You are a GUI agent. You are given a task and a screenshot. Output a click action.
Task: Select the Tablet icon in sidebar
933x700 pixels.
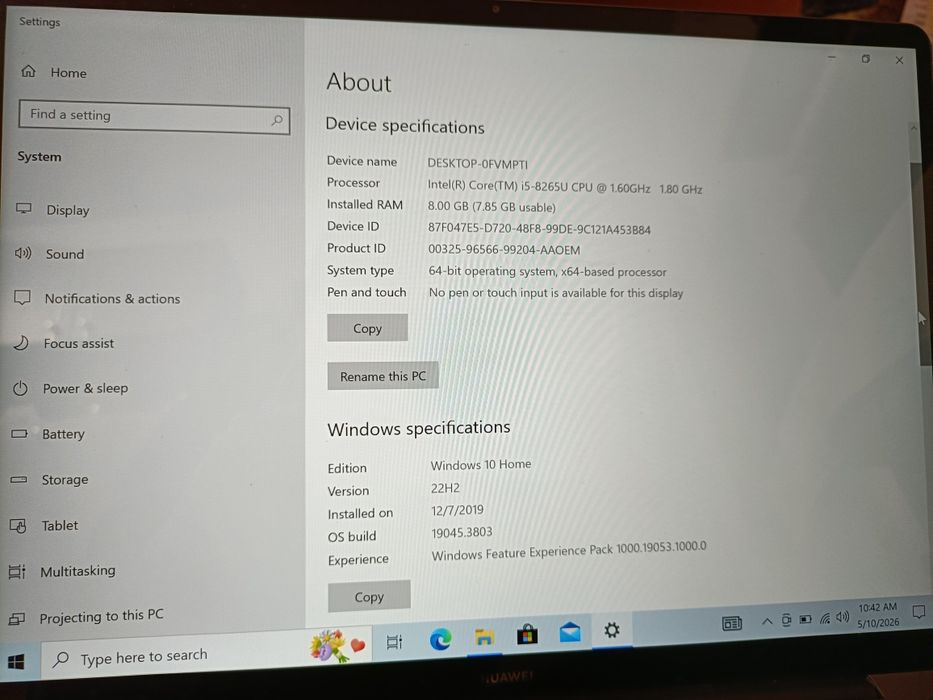click(18, 526)
